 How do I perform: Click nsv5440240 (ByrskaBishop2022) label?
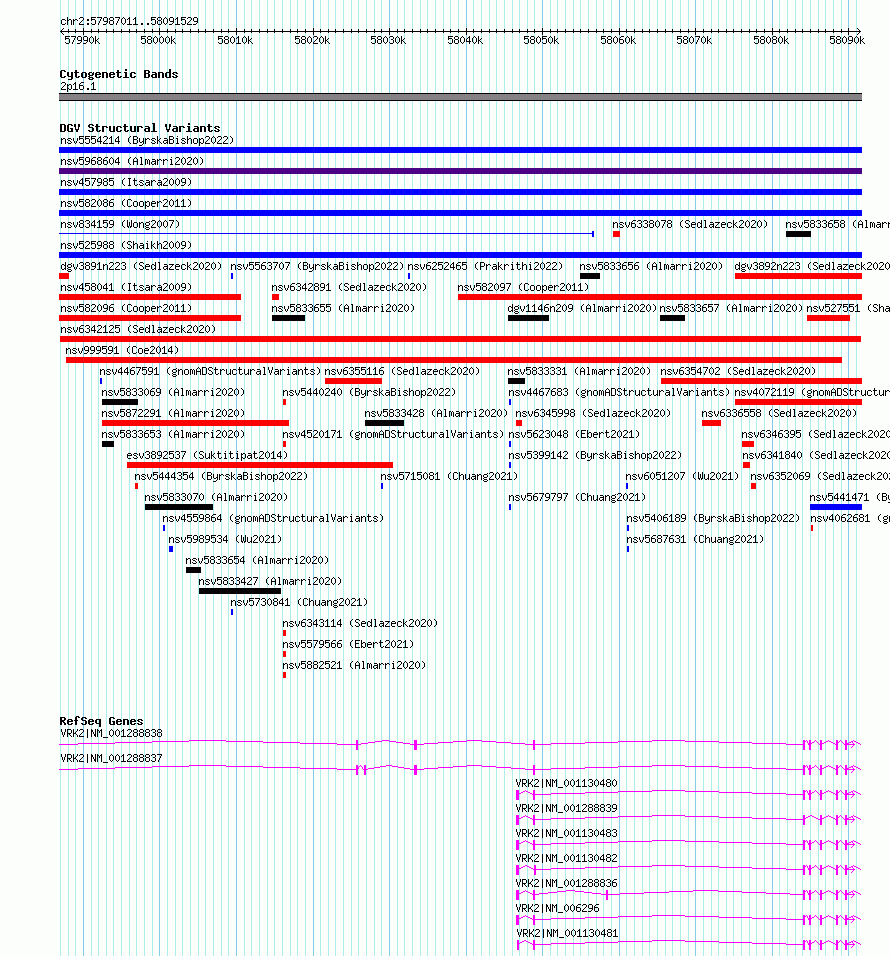click(x=369, y=392)
